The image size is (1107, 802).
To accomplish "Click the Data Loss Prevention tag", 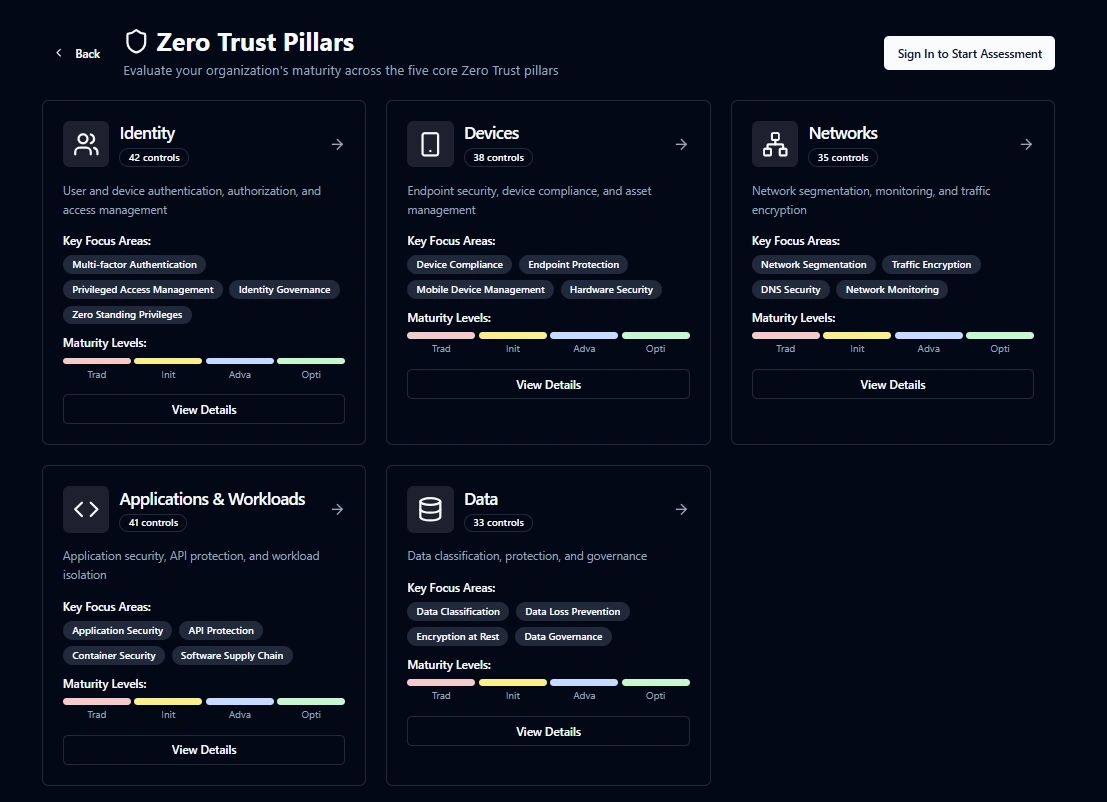I will [x=573, y=612].
